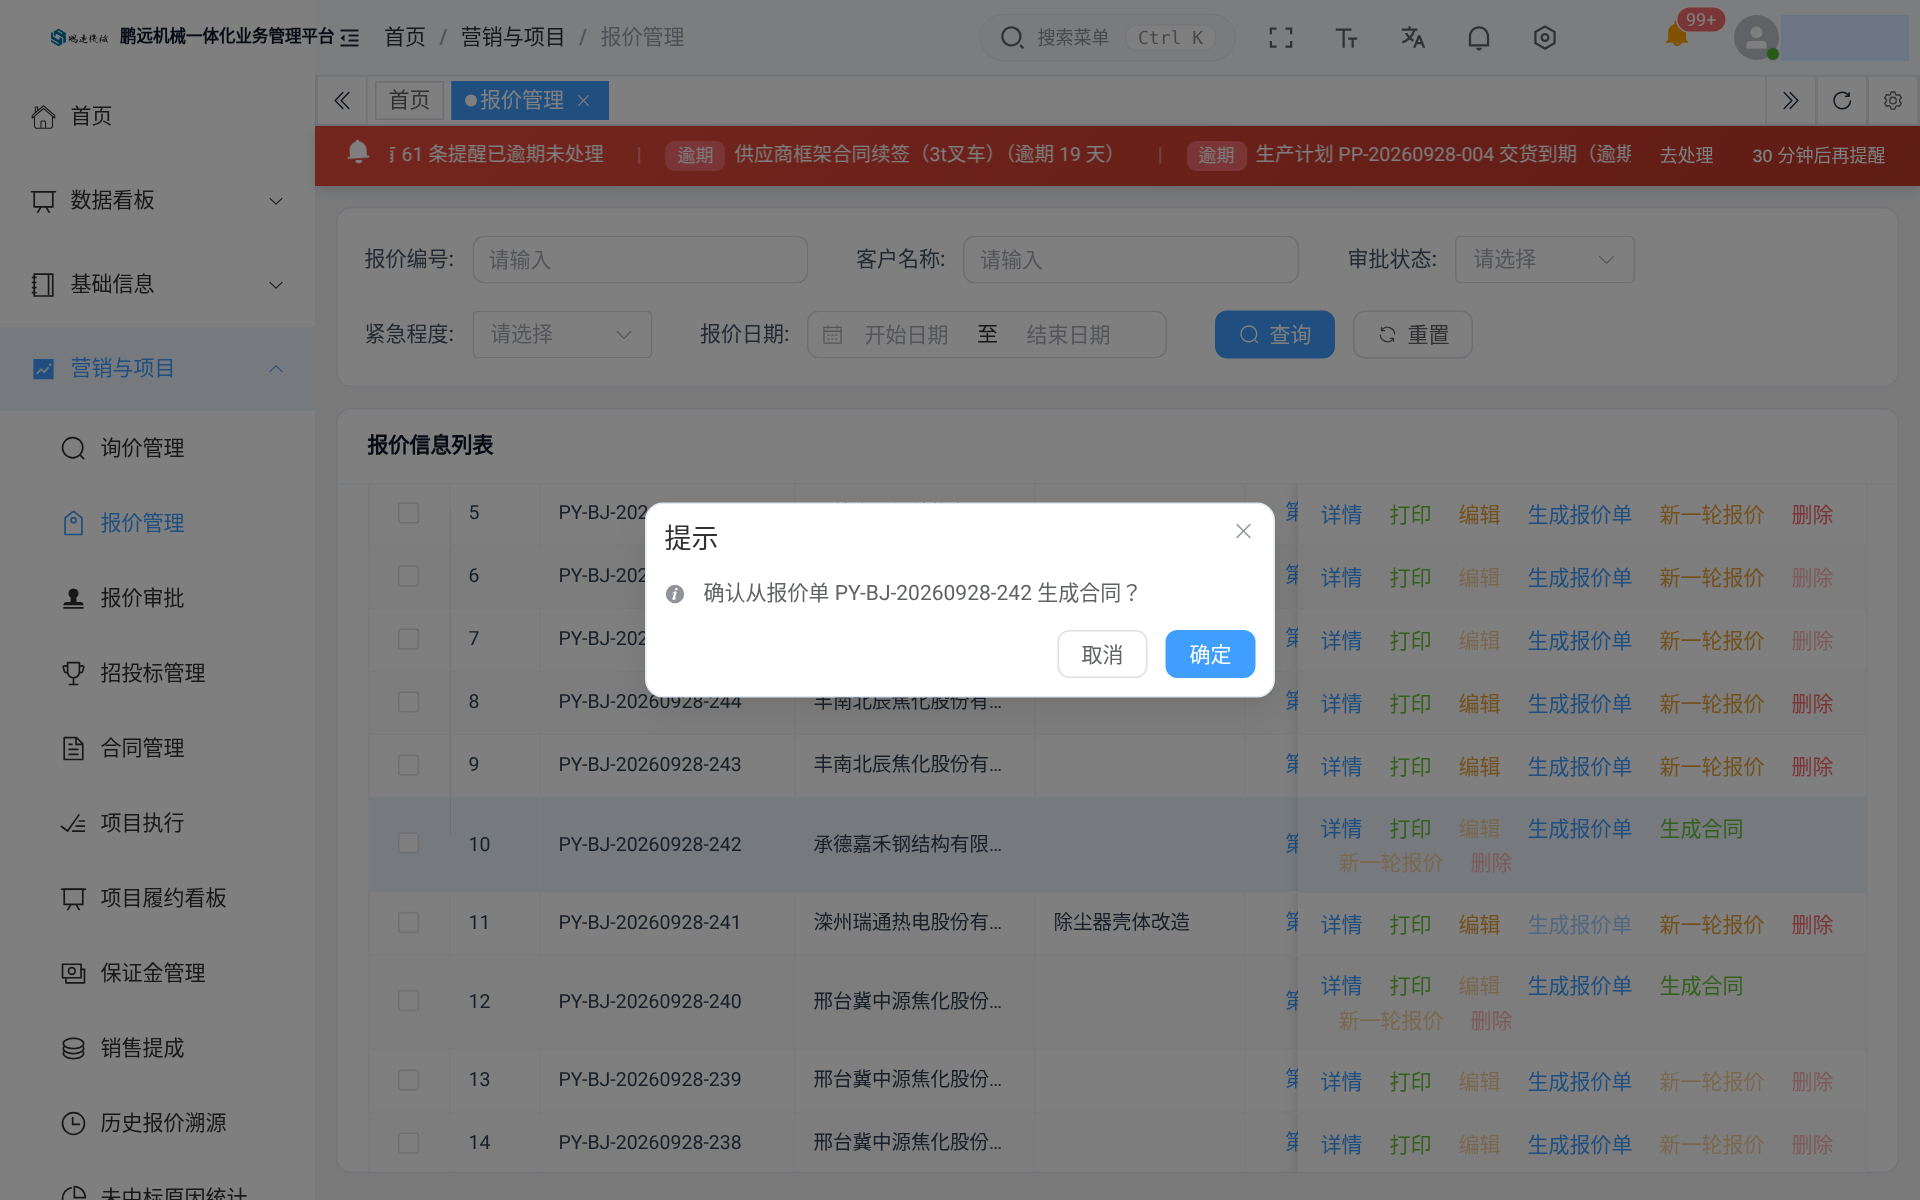Tick the checkbox for row 8
This screenshot has width=1920, height=1200.
pos(408,702)
